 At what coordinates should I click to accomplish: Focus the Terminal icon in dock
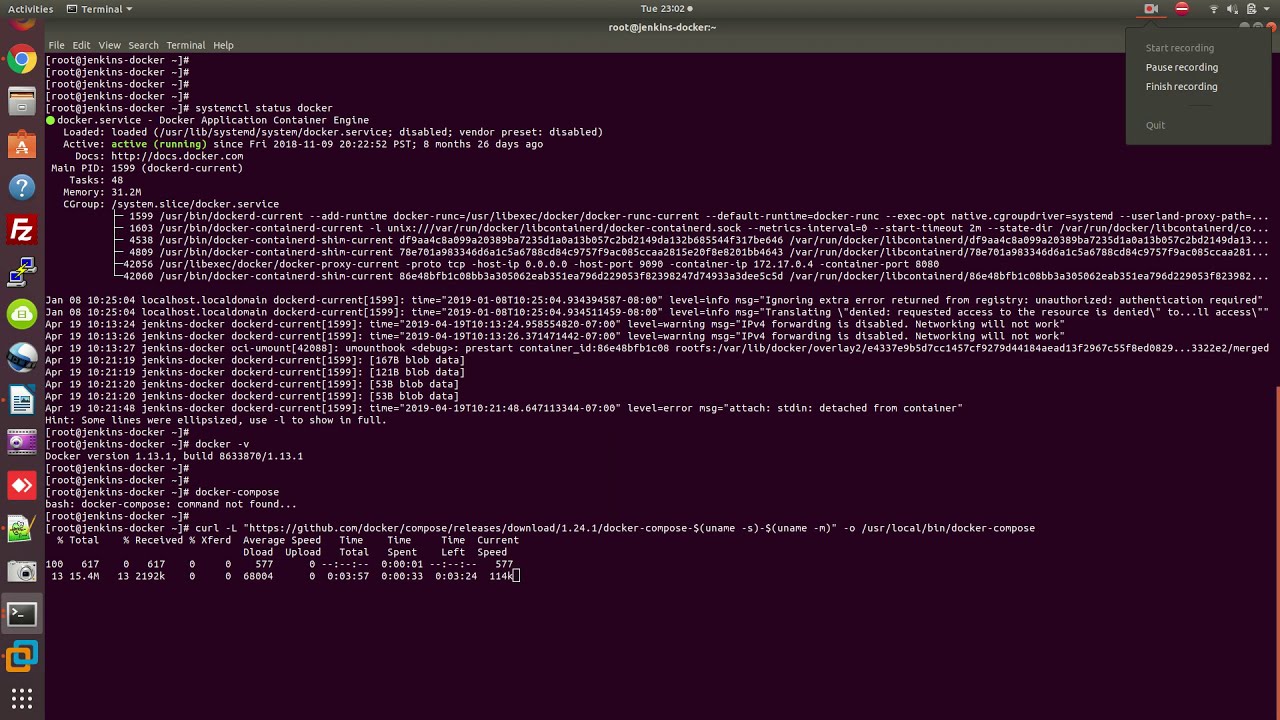(x=22, y=614)
